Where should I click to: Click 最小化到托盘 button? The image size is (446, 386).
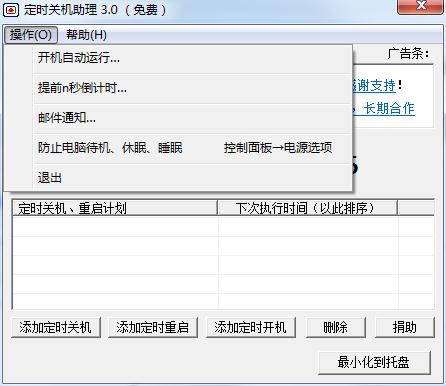tap(374, 362)
